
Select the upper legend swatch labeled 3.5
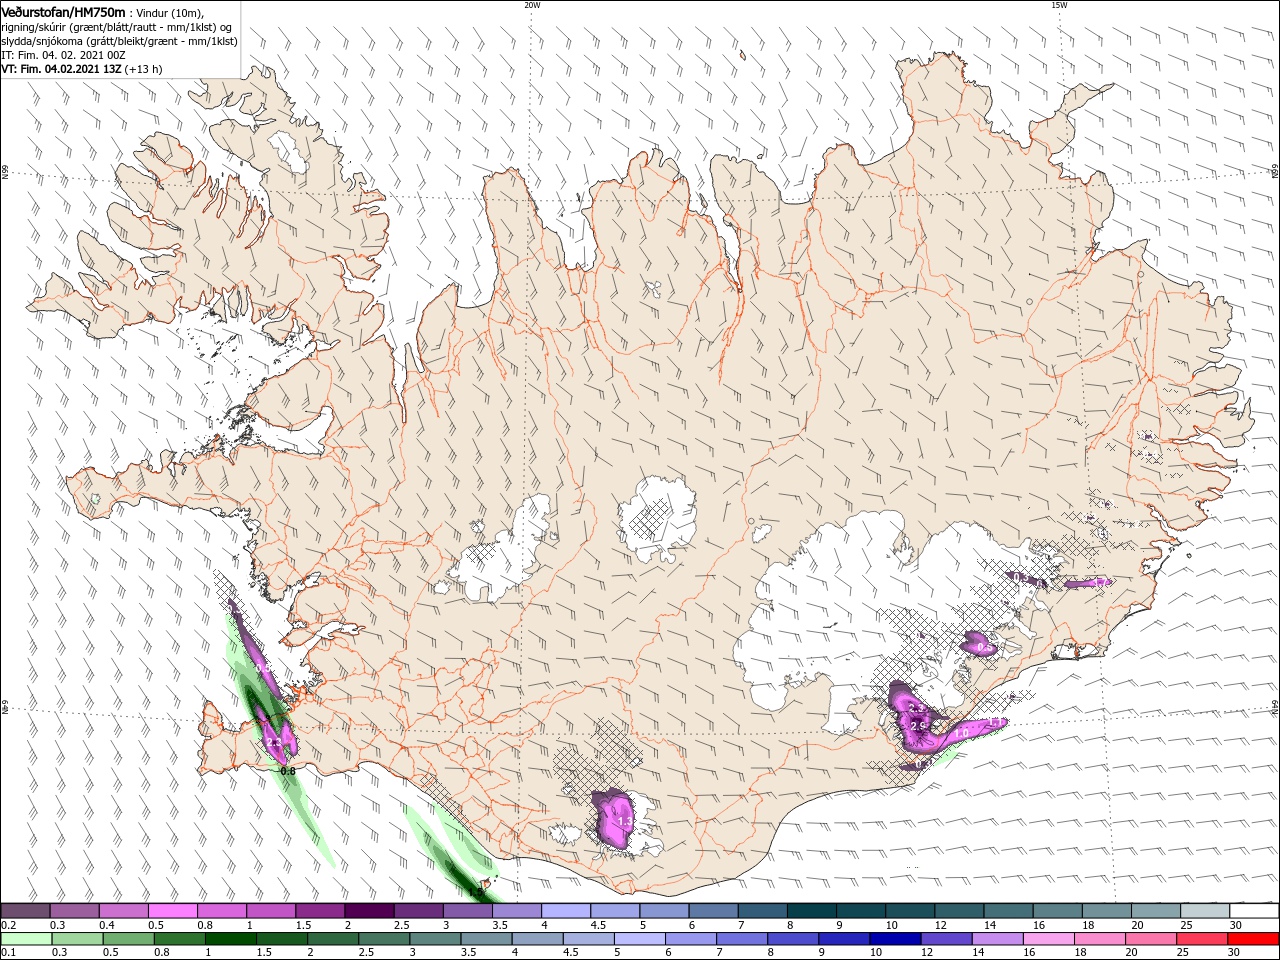pos(516,911)
